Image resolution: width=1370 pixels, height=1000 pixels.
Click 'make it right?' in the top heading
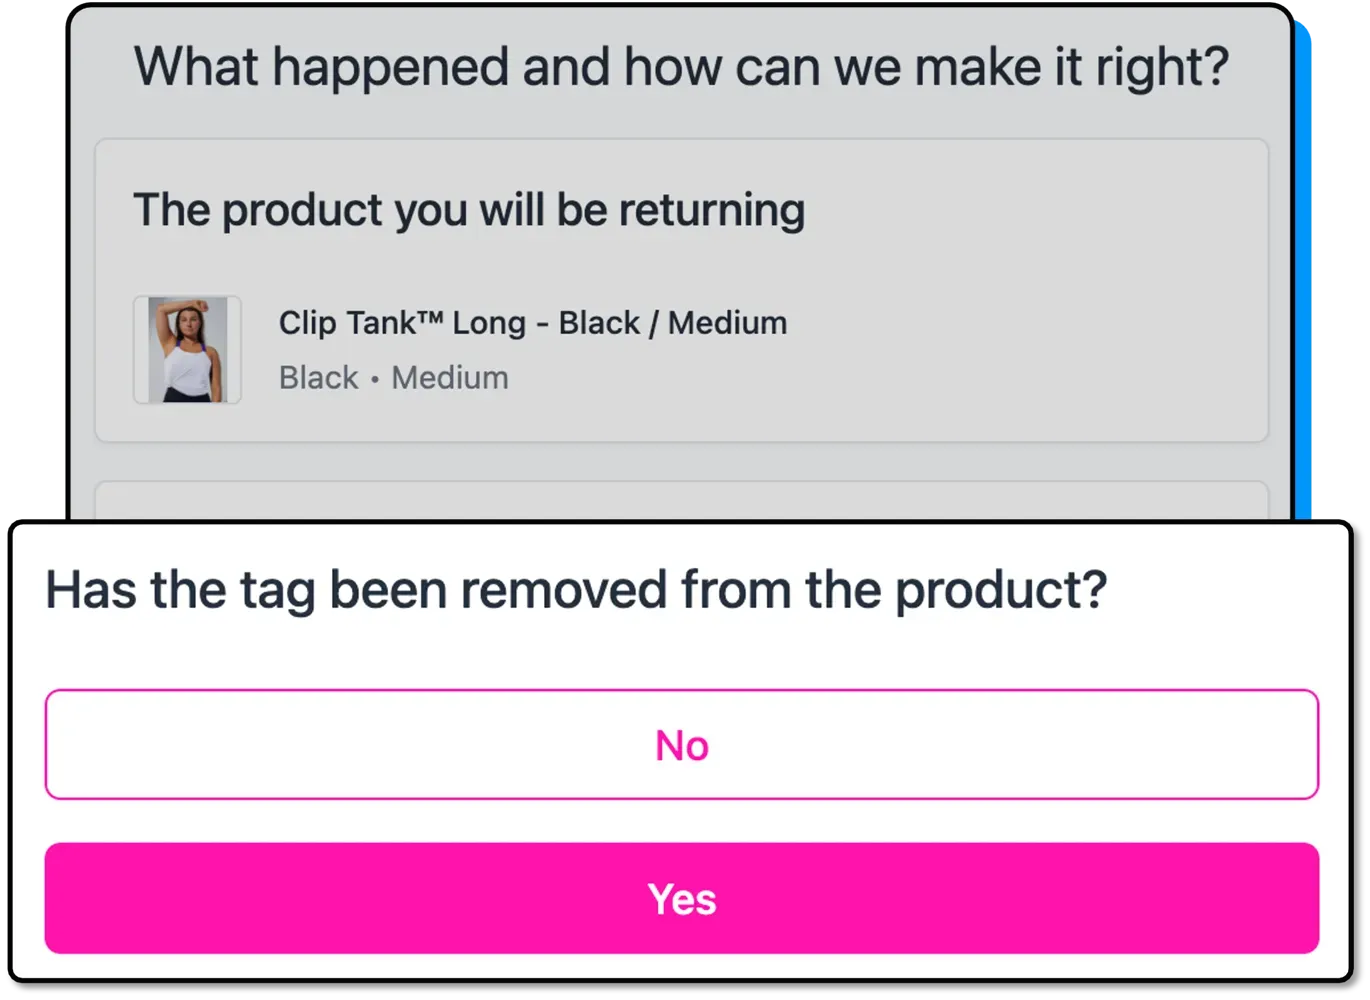1071,67
